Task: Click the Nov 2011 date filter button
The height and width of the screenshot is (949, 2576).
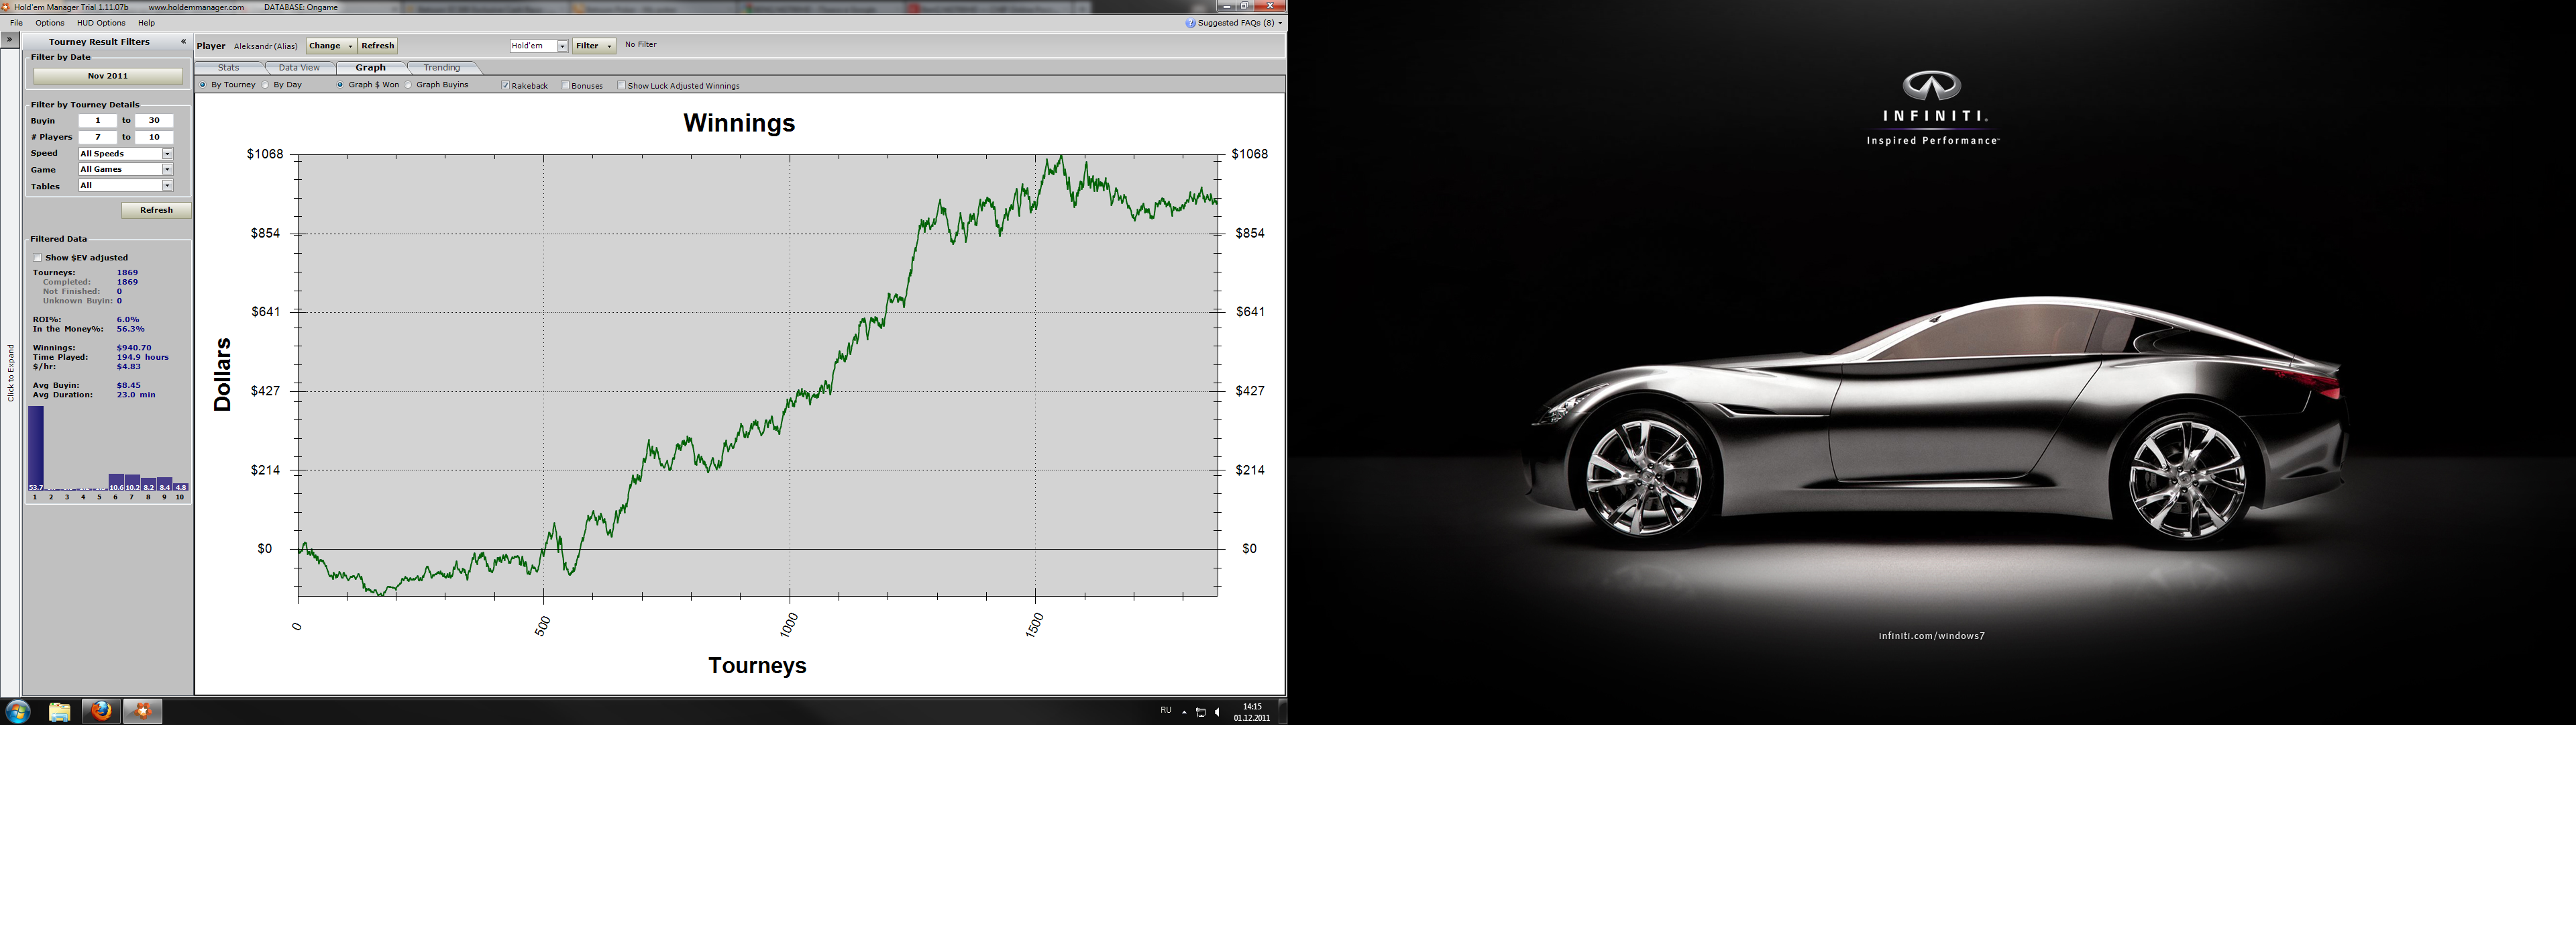Action: (x=108, y=76)
